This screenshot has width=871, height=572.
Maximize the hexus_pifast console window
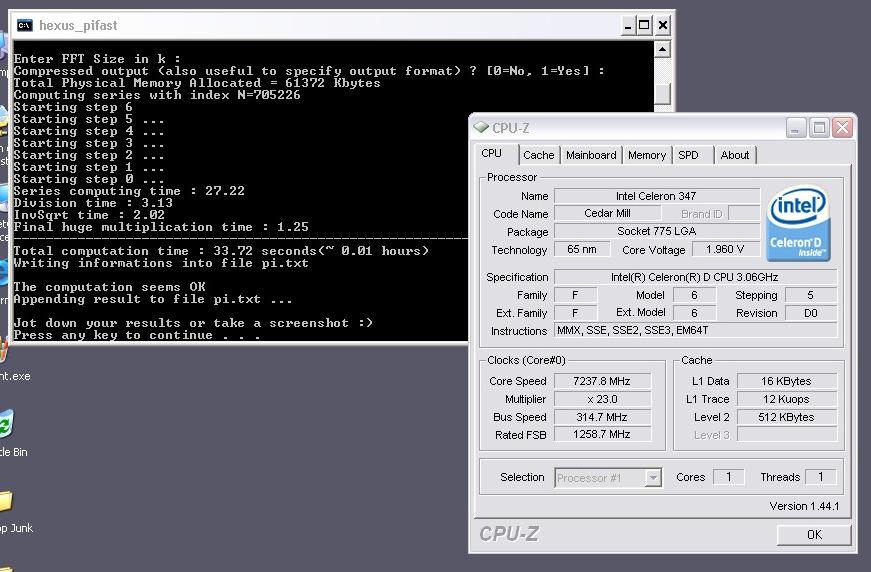644,26
